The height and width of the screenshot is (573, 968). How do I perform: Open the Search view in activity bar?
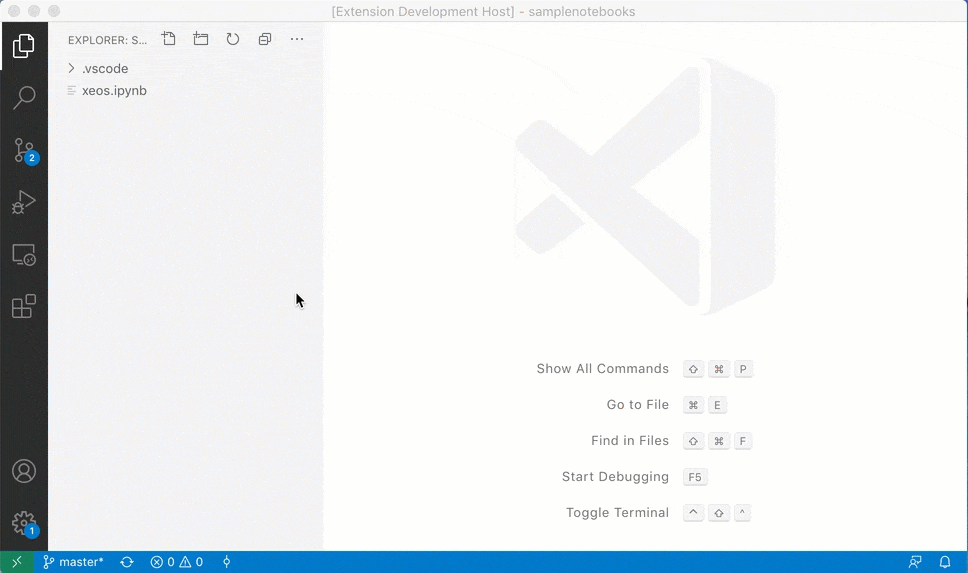tap(24, 98)
